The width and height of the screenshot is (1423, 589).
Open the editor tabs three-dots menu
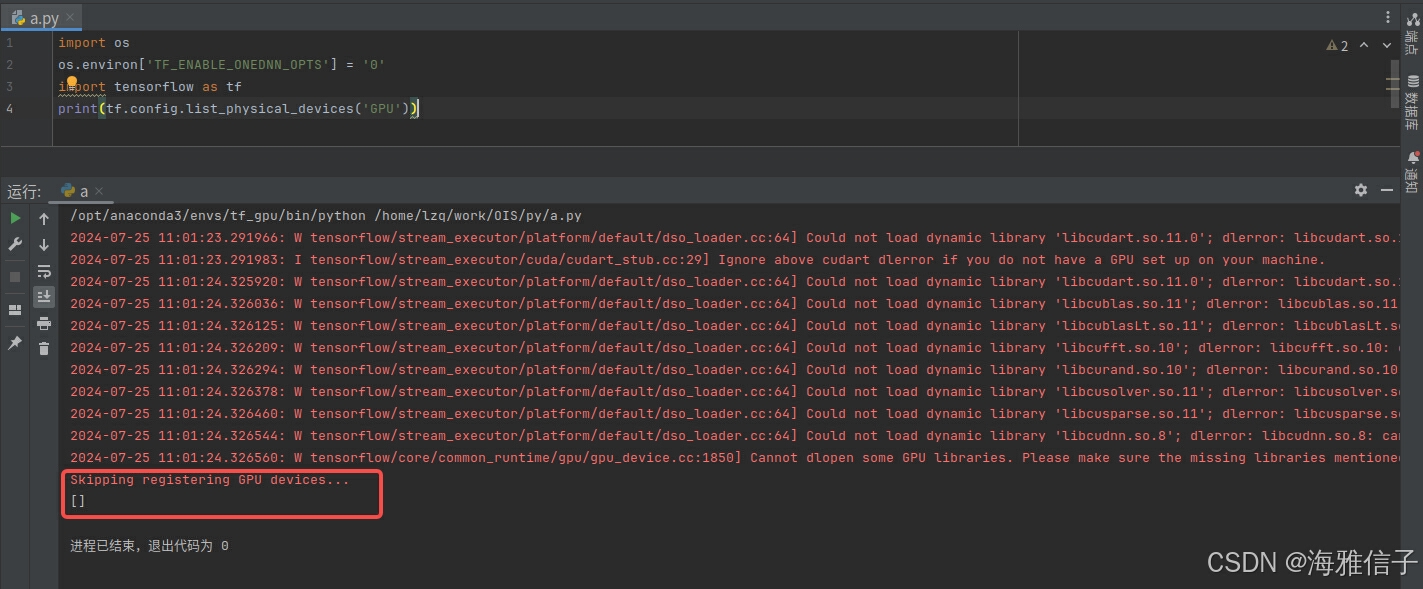[1388, 17]
